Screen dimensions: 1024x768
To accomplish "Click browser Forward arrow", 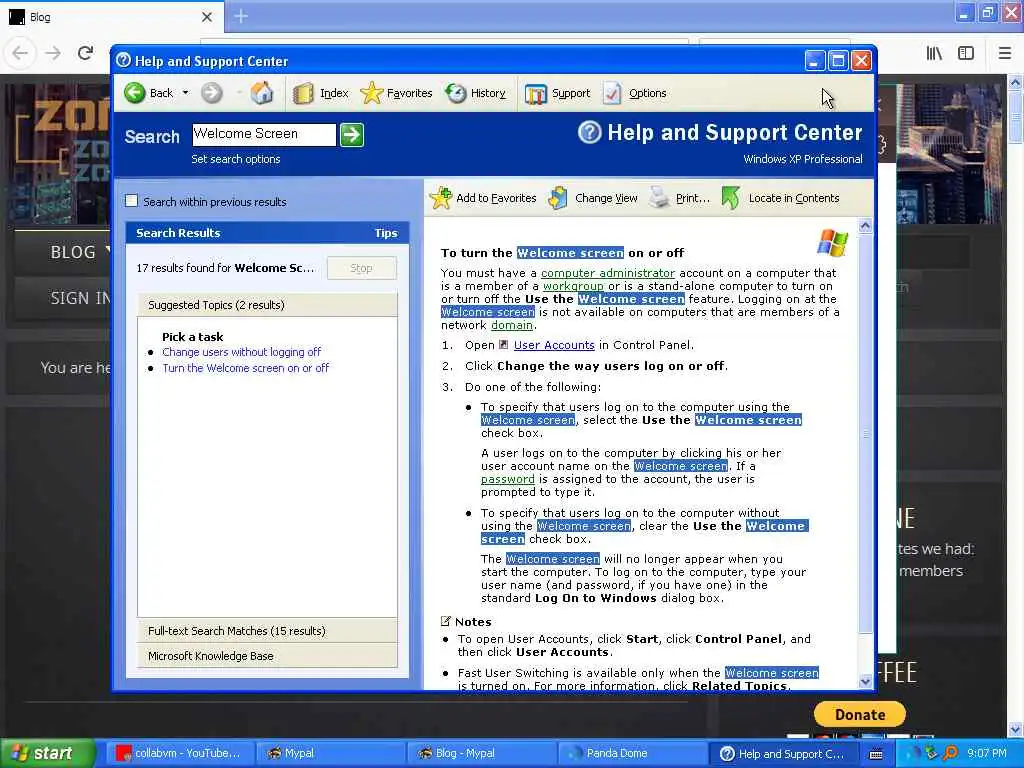I will (x=53, y=53).
